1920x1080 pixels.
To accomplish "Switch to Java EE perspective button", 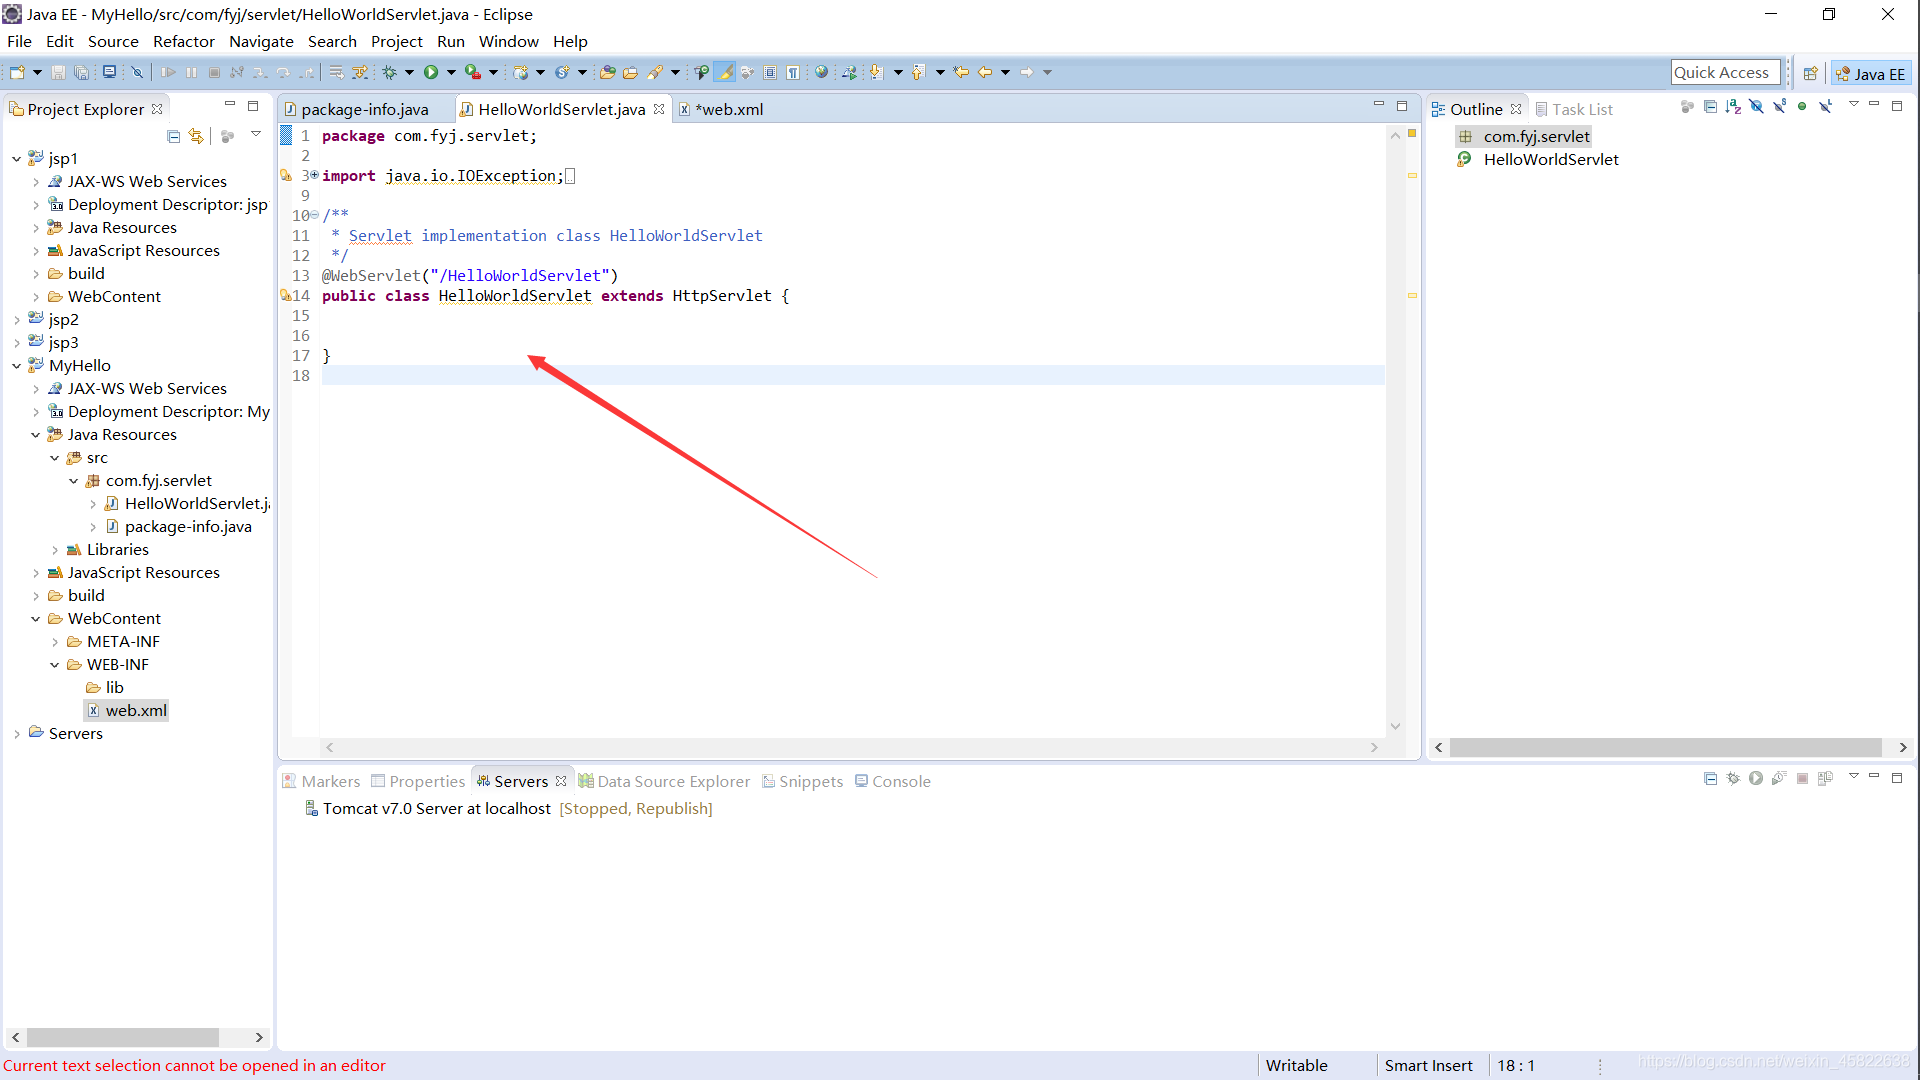I will 1871,73.
